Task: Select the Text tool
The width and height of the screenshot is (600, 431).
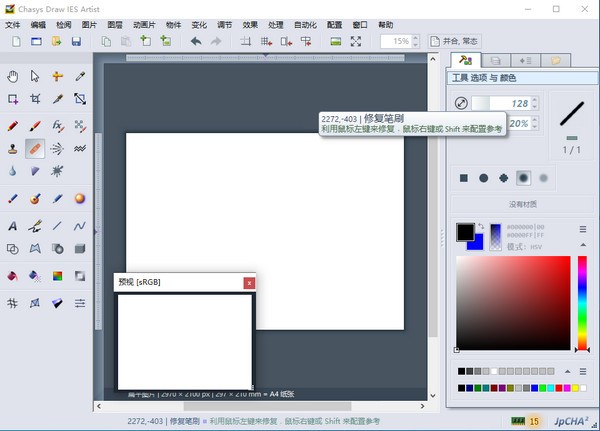Action: coord(13,225)
